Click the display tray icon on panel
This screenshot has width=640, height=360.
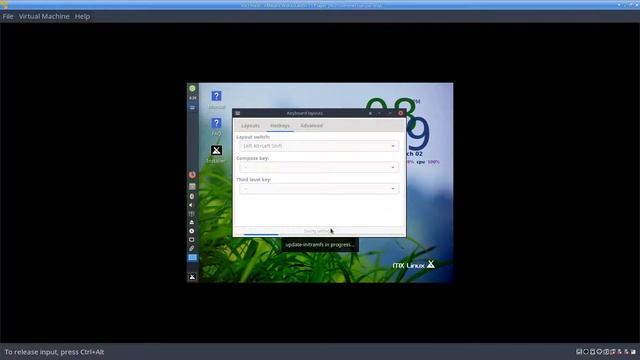192,240
